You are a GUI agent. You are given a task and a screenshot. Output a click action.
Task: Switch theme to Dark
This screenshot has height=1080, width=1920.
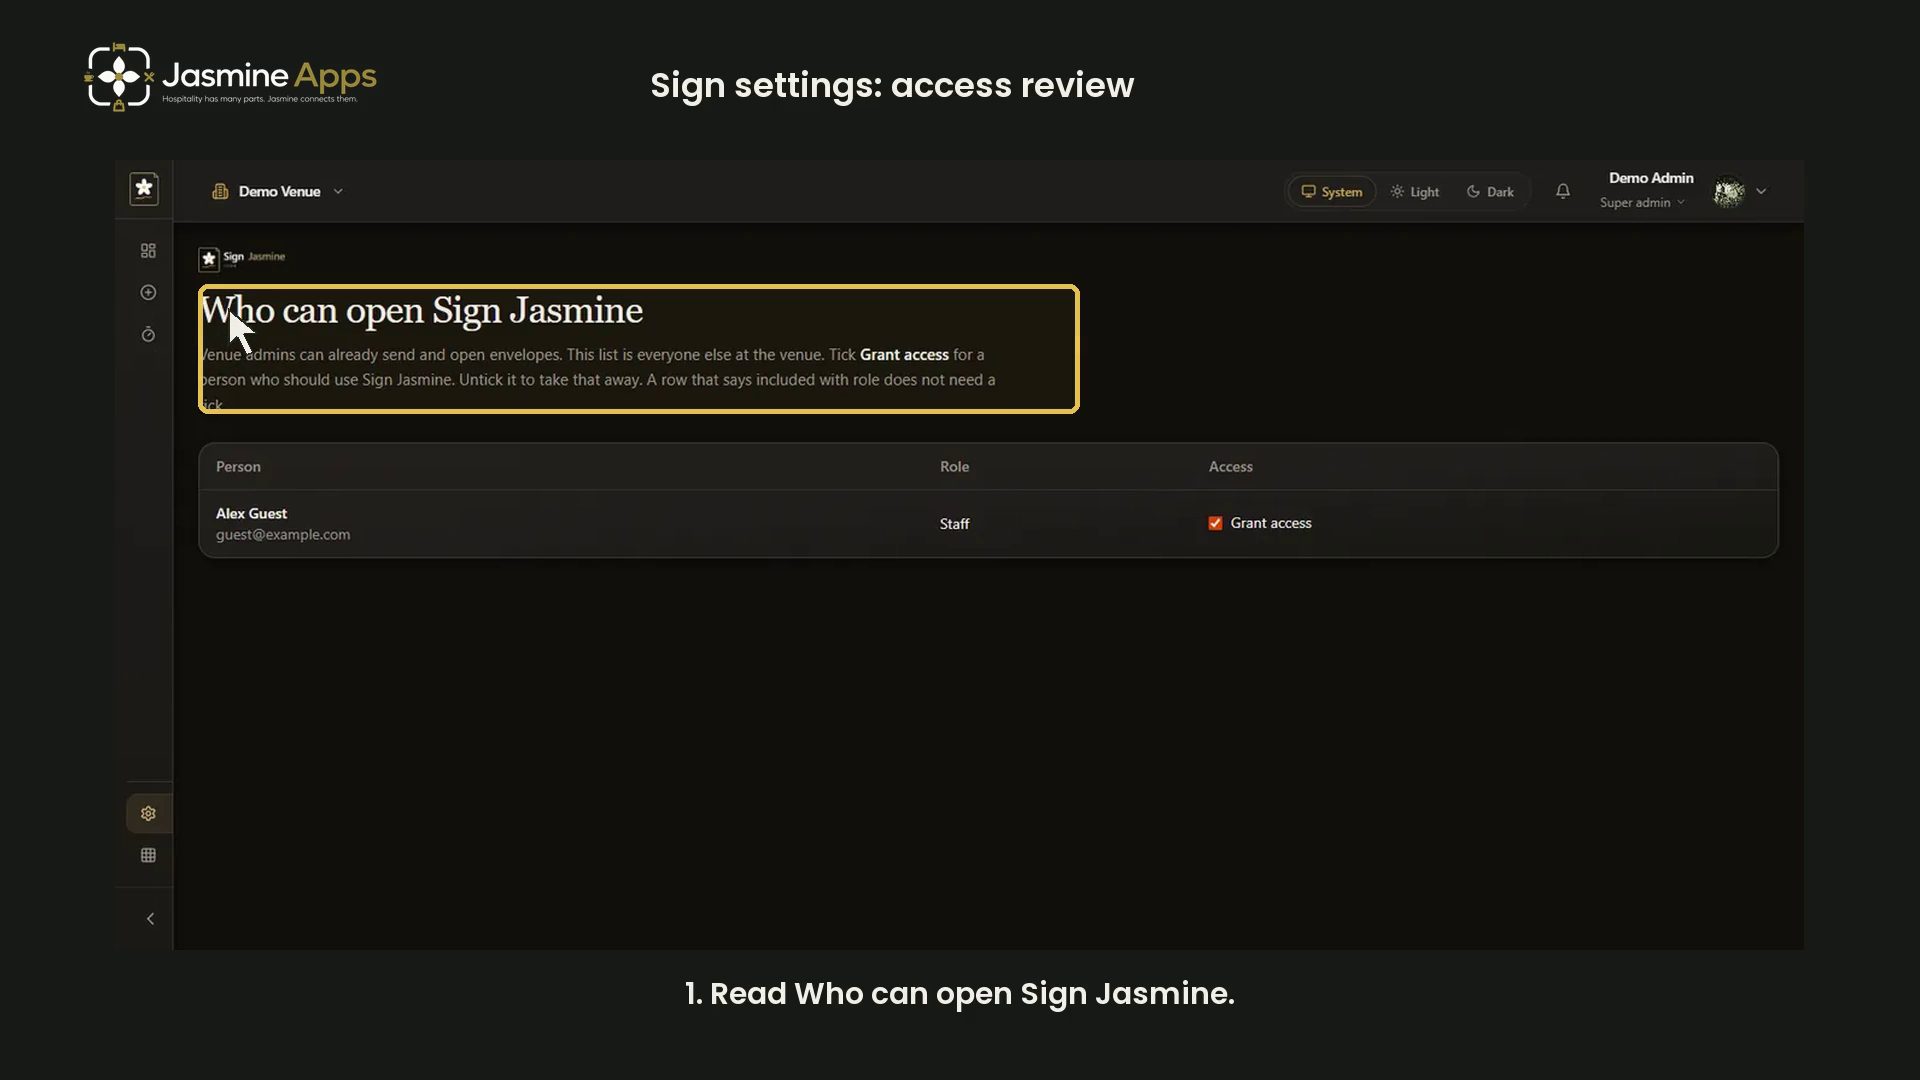tap(1490, 192)
